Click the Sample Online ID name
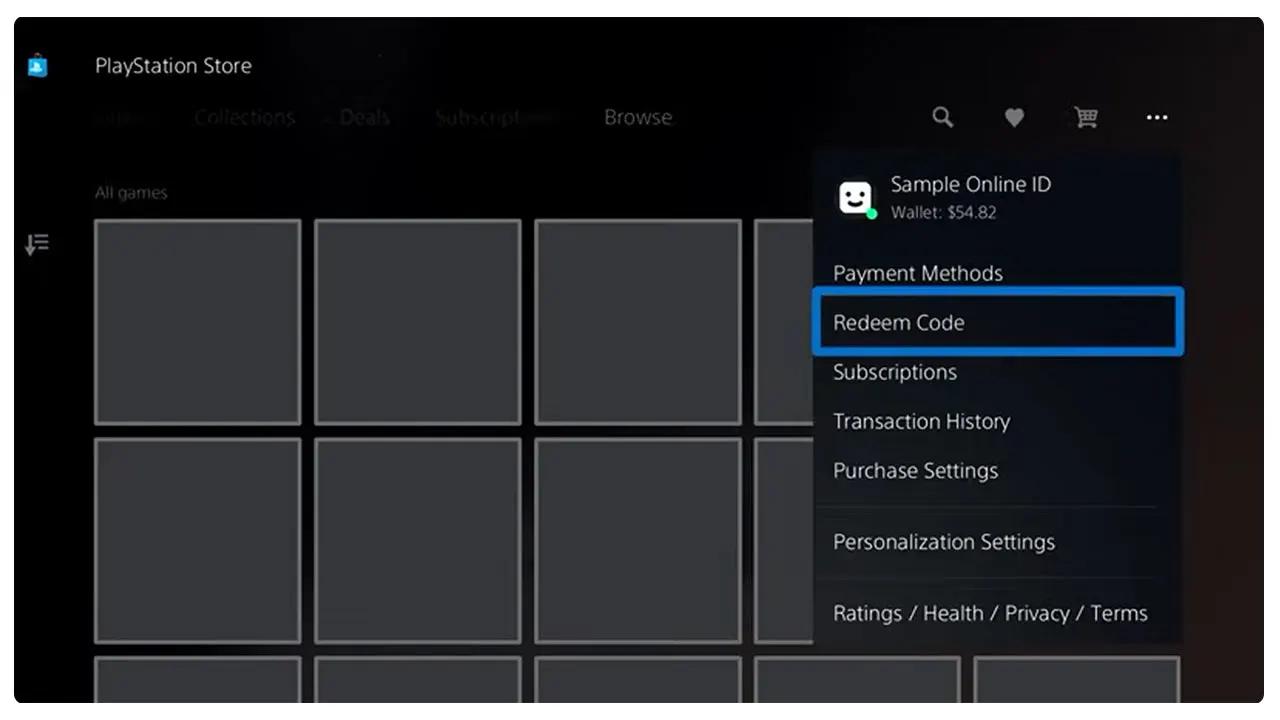This screenshot has height=720, width=1280. click(x=971, y=184)
